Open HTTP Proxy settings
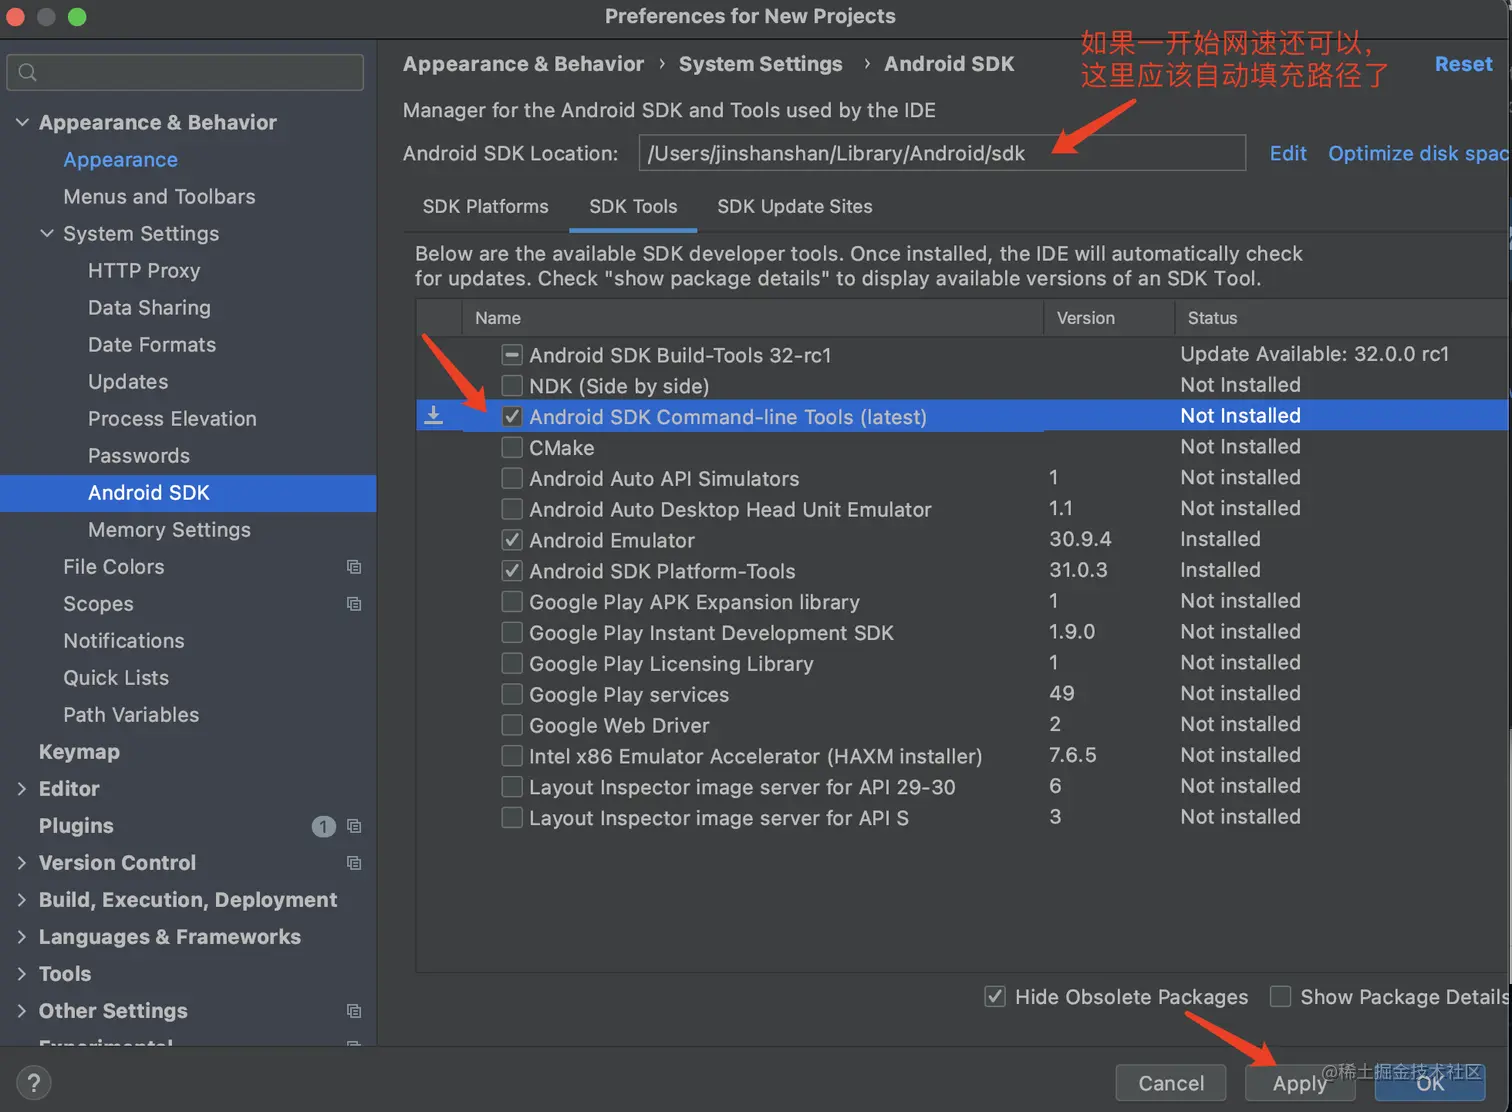The width and height of the screenshot is (1512, 1112). 144,271
